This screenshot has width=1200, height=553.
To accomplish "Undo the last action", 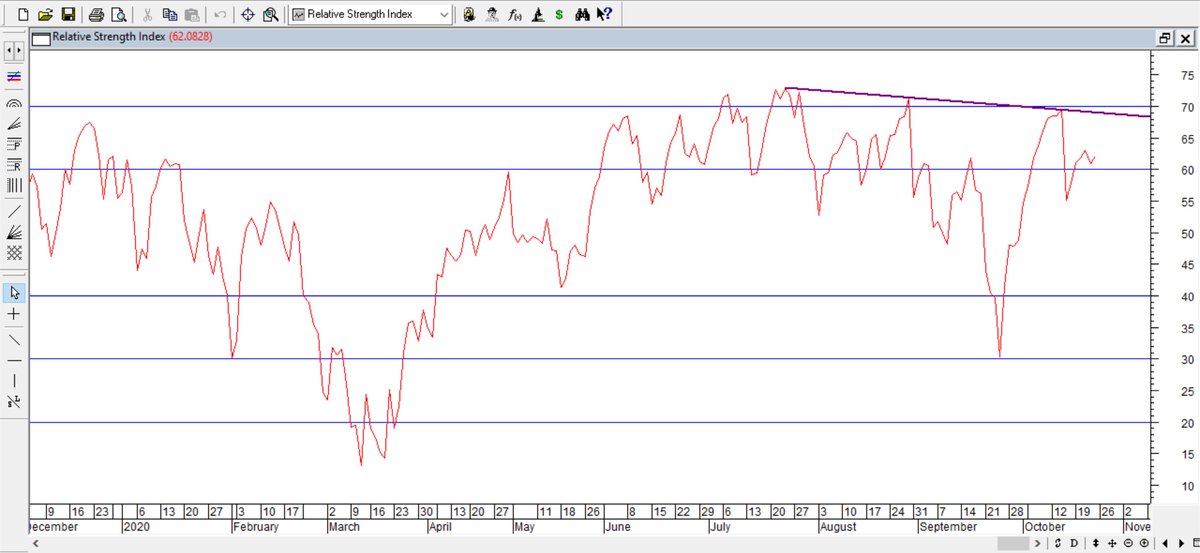I will point(220,15).
